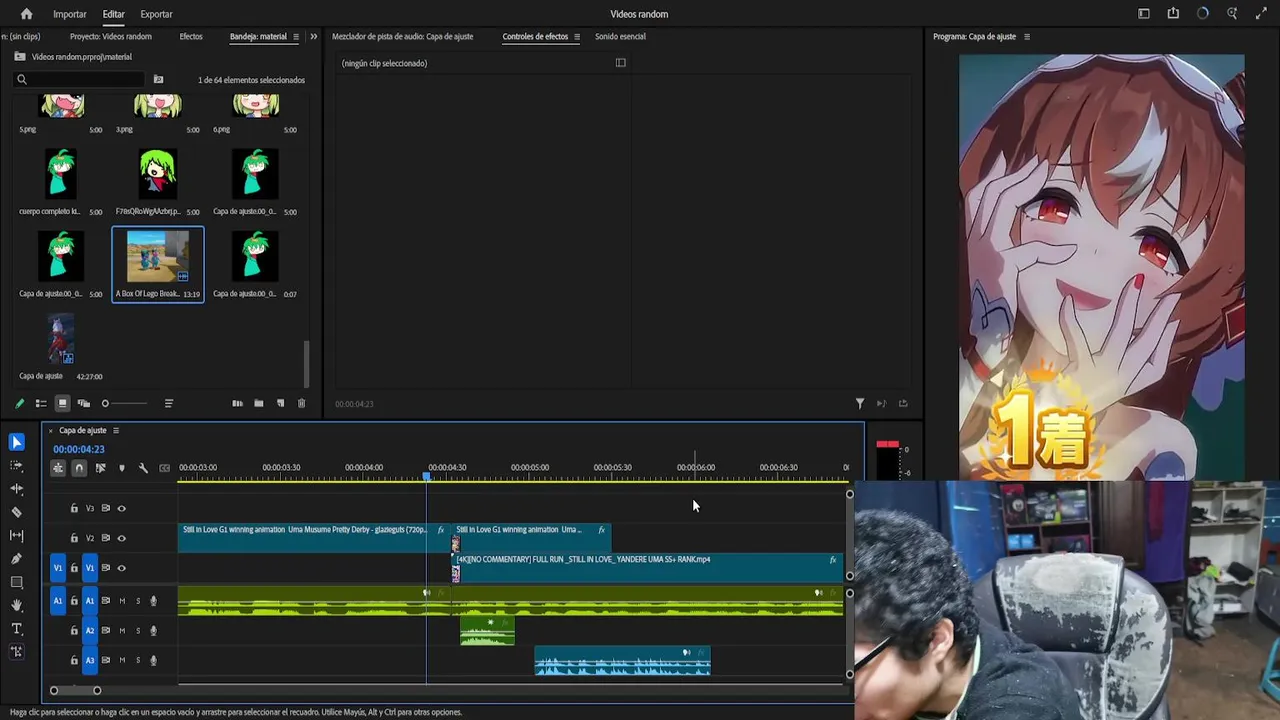This screenshot has height=720, width=1280.
Task: Toggle closed captions CC track button
Action: tap(165, 468)
